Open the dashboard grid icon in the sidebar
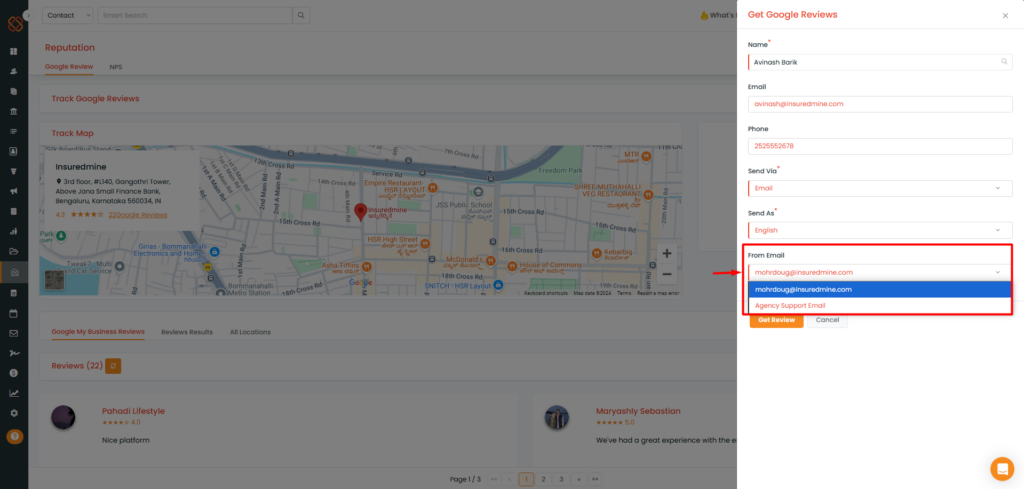 tap(14, 52)
